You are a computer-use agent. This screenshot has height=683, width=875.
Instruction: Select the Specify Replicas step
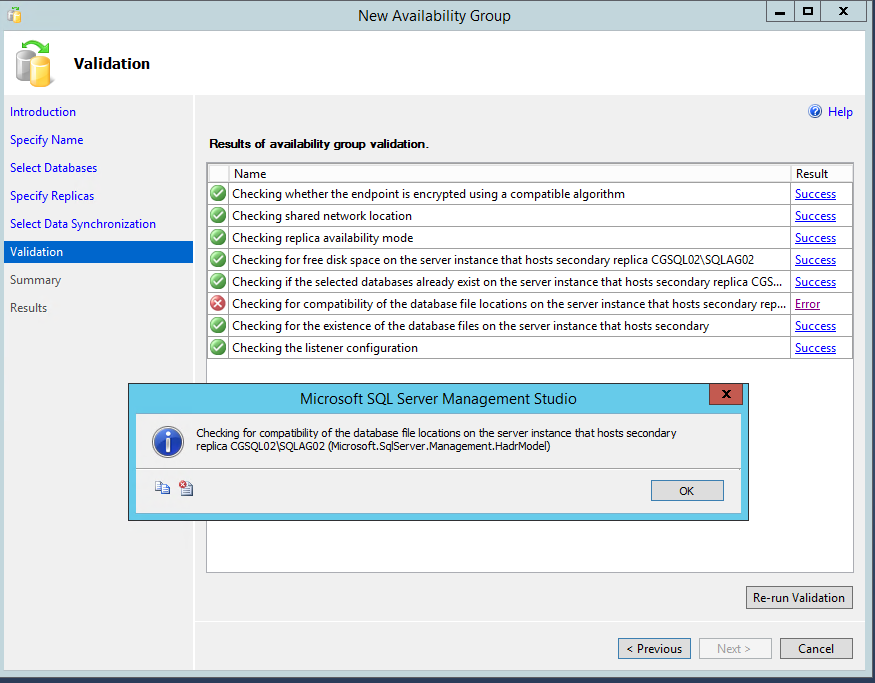52,195
